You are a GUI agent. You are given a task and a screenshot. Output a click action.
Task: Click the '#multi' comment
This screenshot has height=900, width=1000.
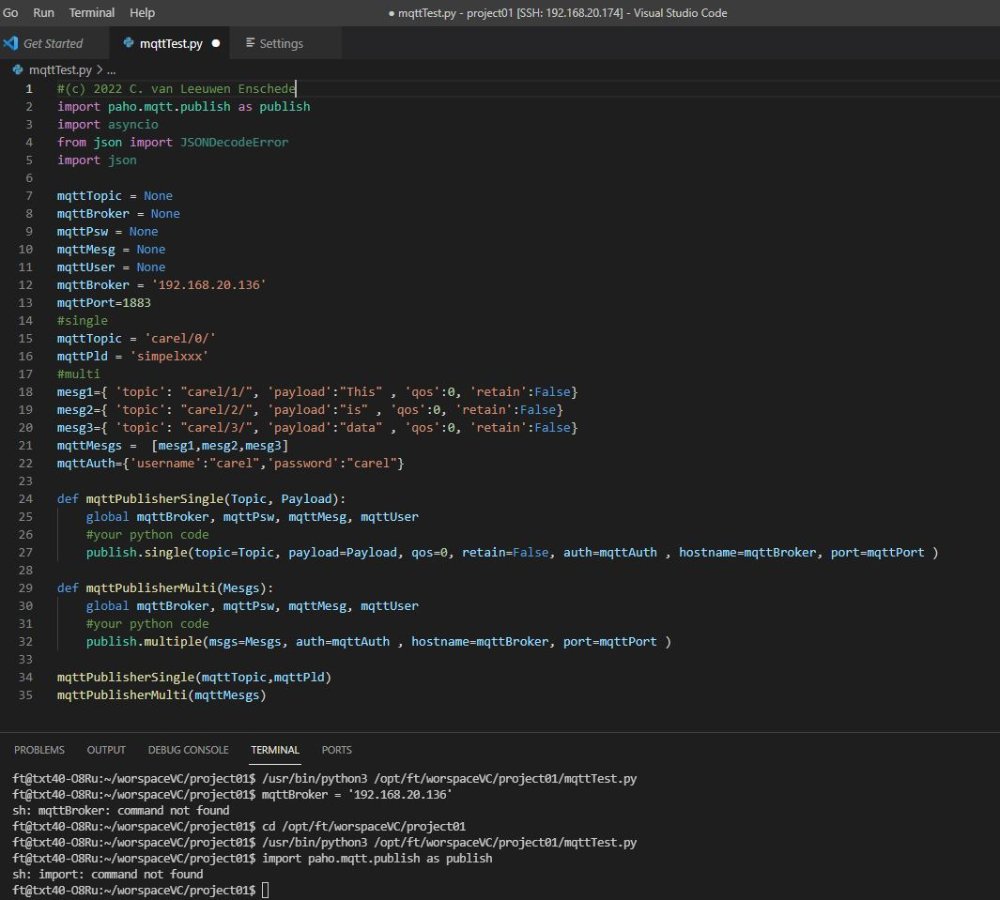(x=78, y=374)
